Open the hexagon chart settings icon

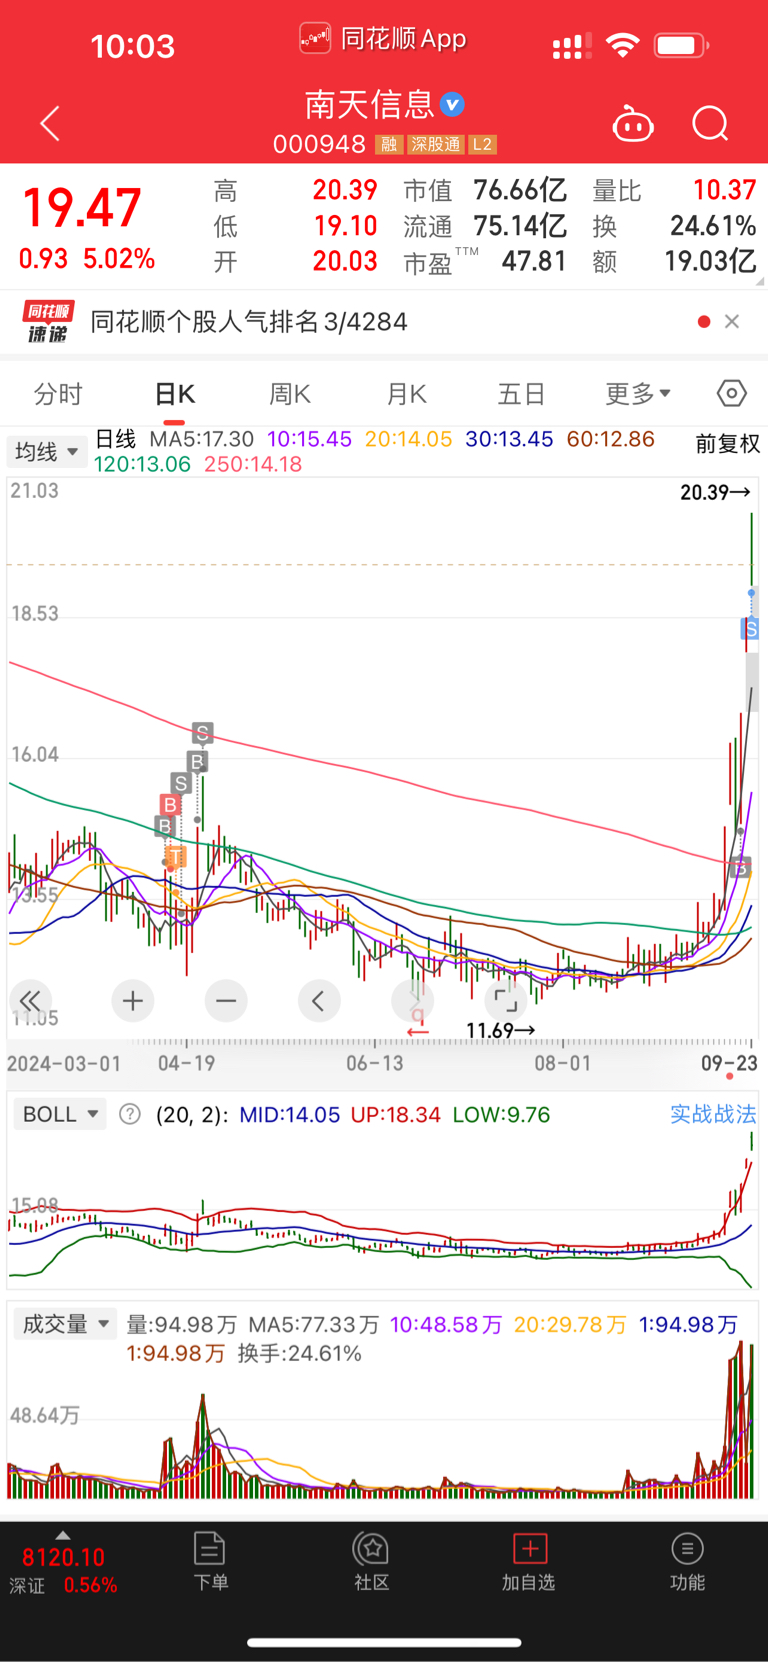pyautogui.click(x=732, y=393)
